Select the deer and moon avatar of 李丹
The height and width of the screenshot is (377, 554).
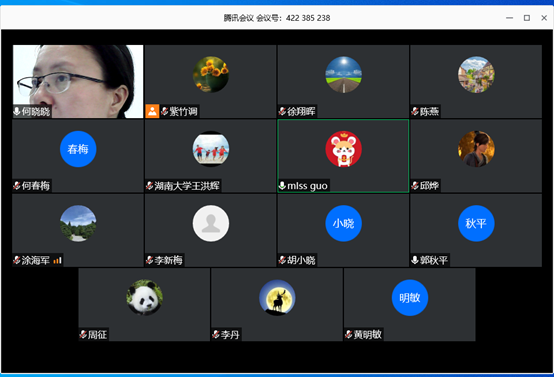(x=277, y=298)
